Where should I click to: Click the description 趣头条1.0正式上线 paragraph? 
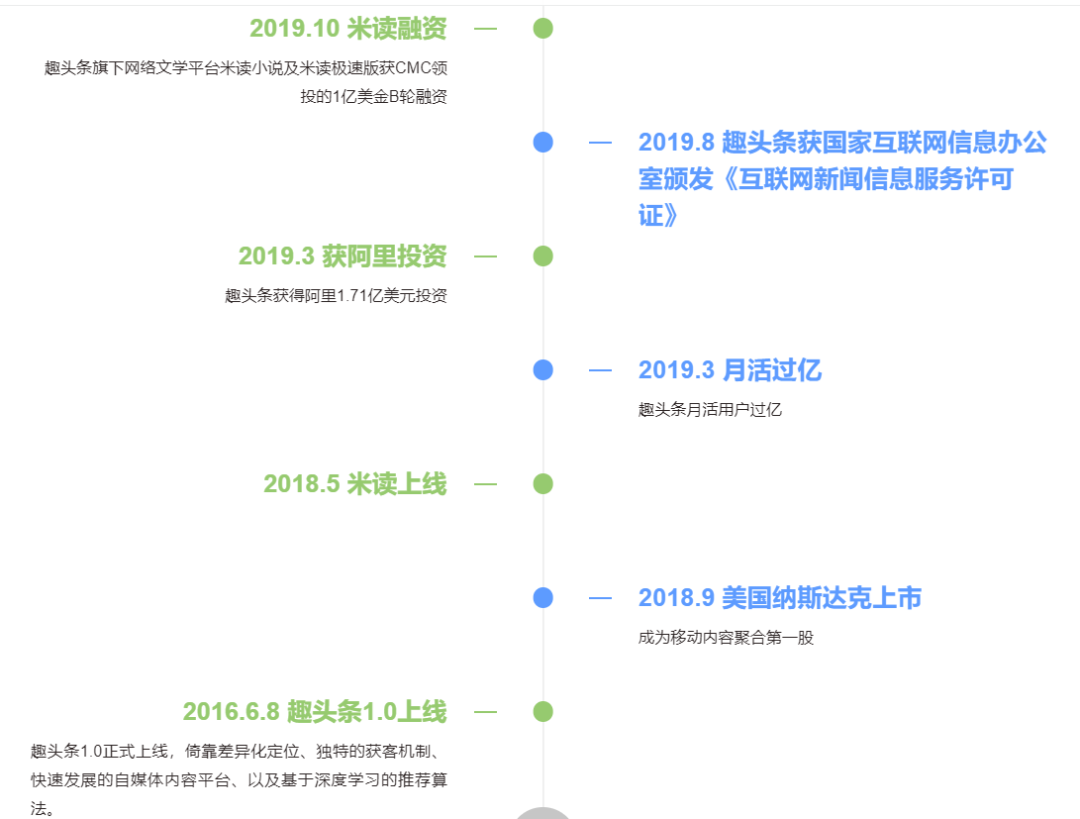click(x=239, y=779)
